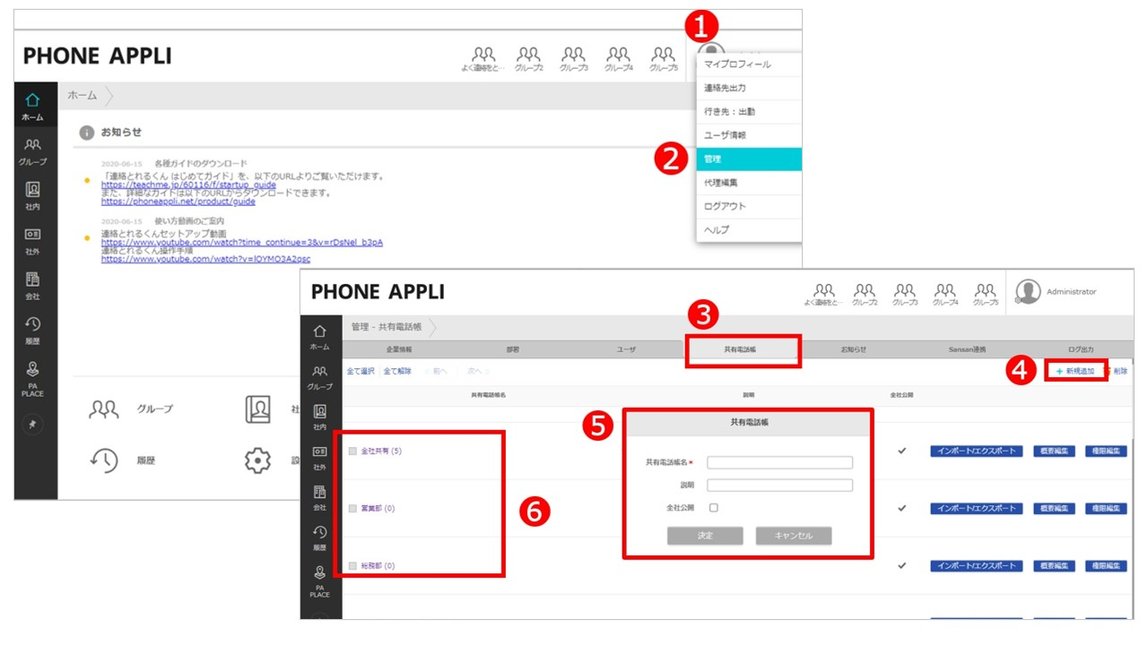The image size is (1148, 645).
Task: Switch to the 部署 tab
Action: [512, 349]
